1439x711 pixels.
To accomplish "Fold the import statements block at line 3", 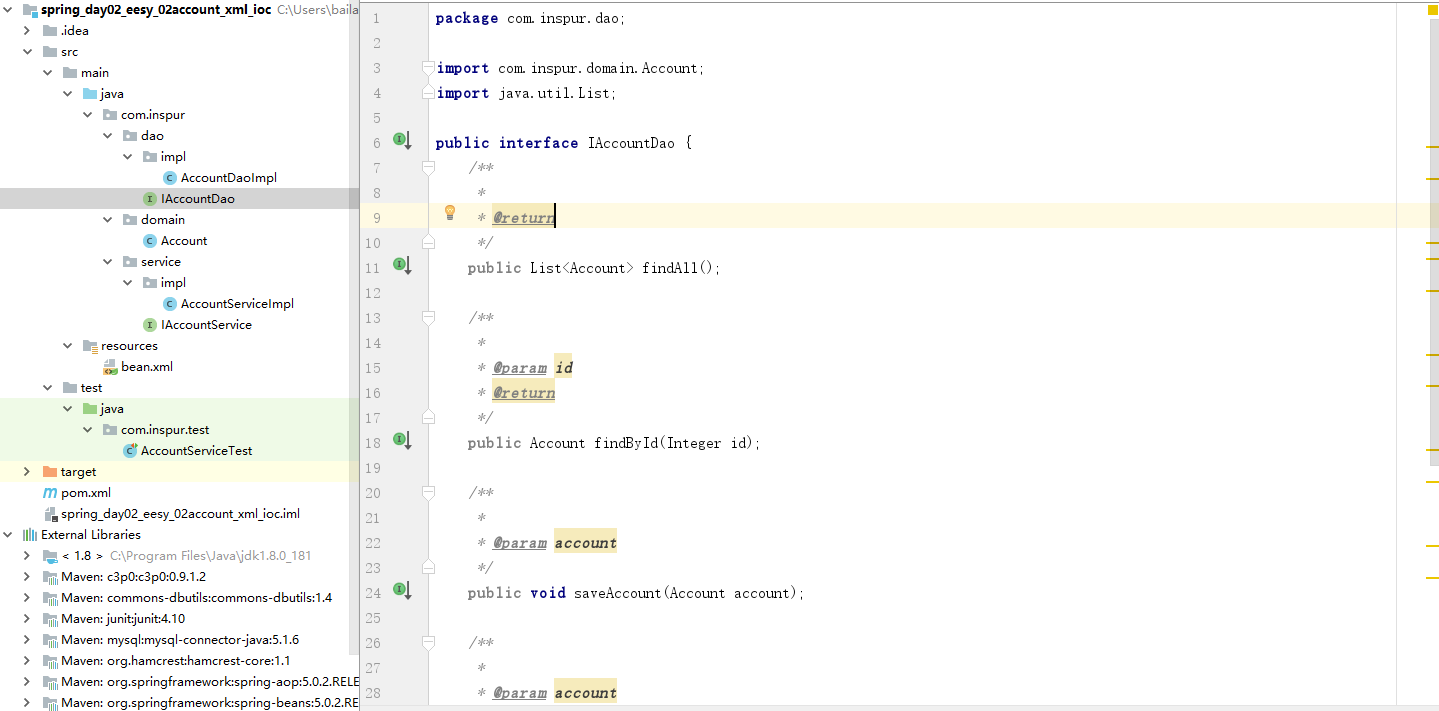I will [x=429, y=68].
